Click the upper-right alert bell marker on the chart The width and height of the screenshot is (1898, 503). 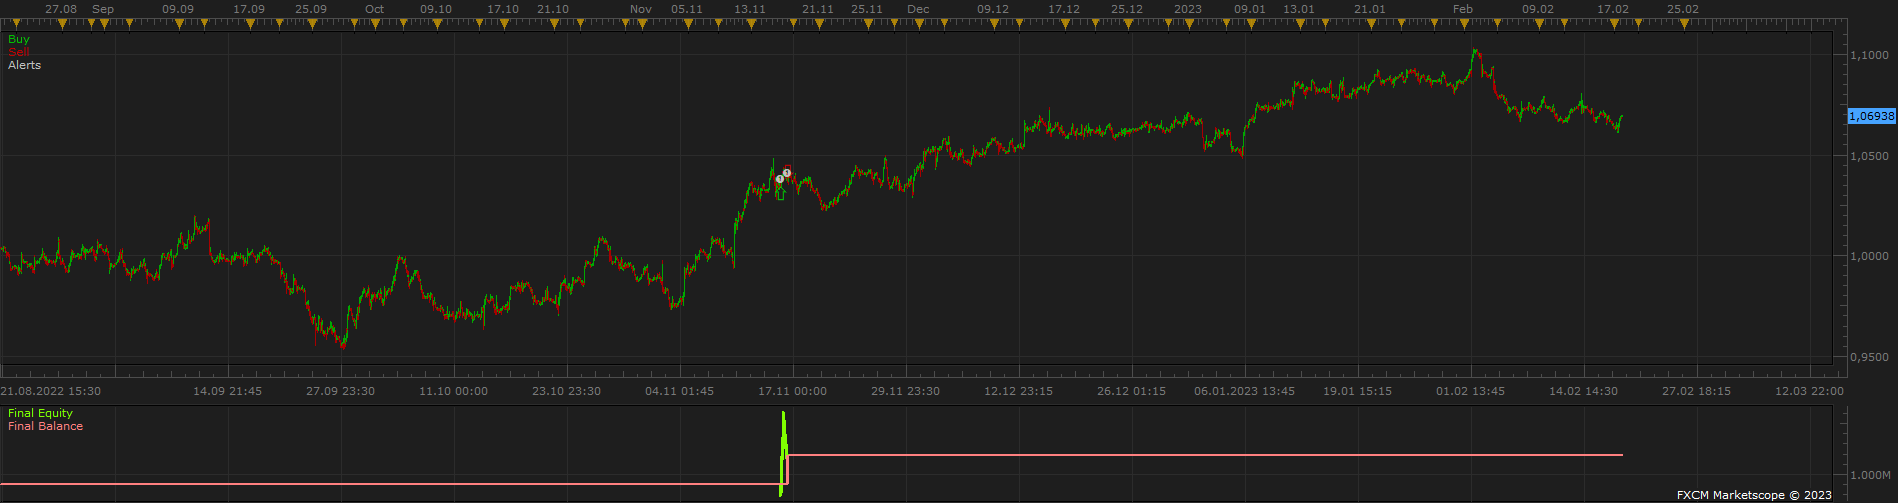(787, 173)
